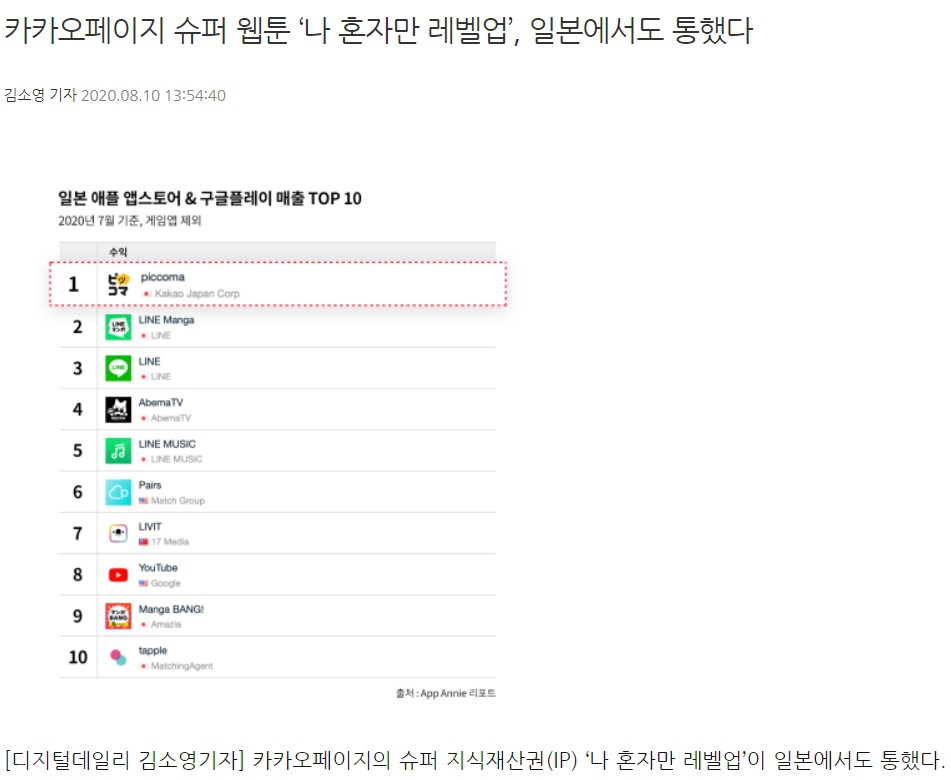The width and height of the screenshot is (951, 780).
Task: Click the AbemaTV app icon
Action: 118,409
